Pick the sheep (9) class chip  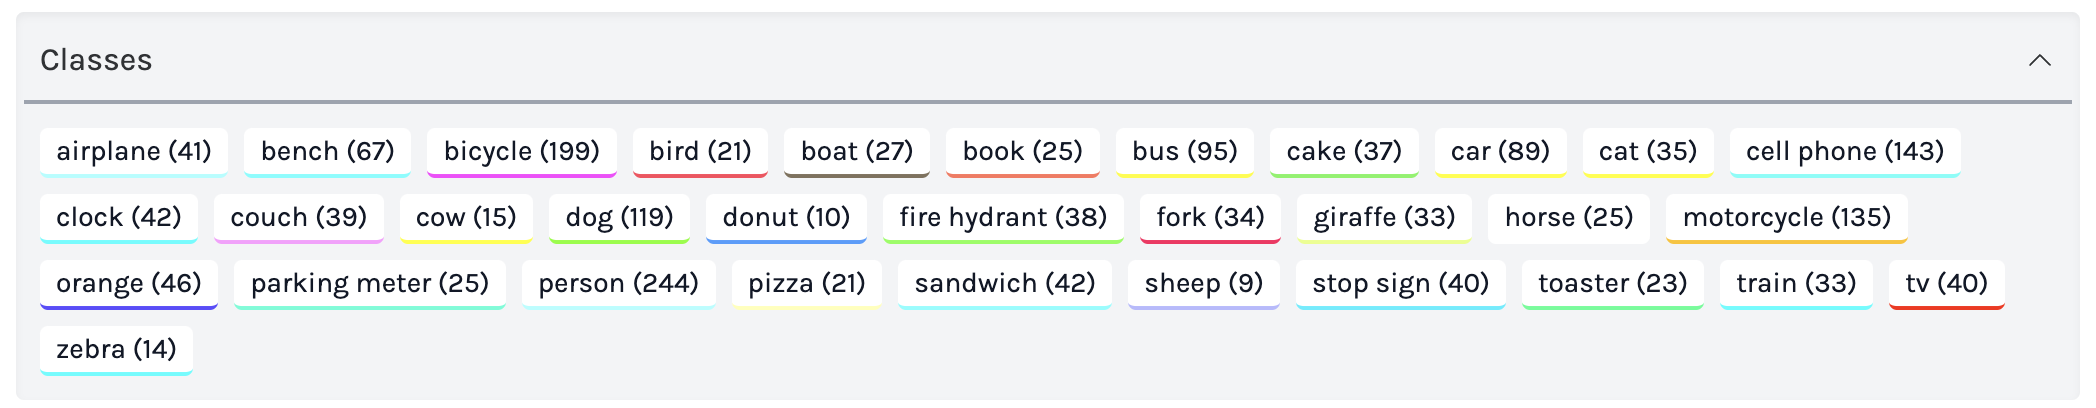(1203, 283)
